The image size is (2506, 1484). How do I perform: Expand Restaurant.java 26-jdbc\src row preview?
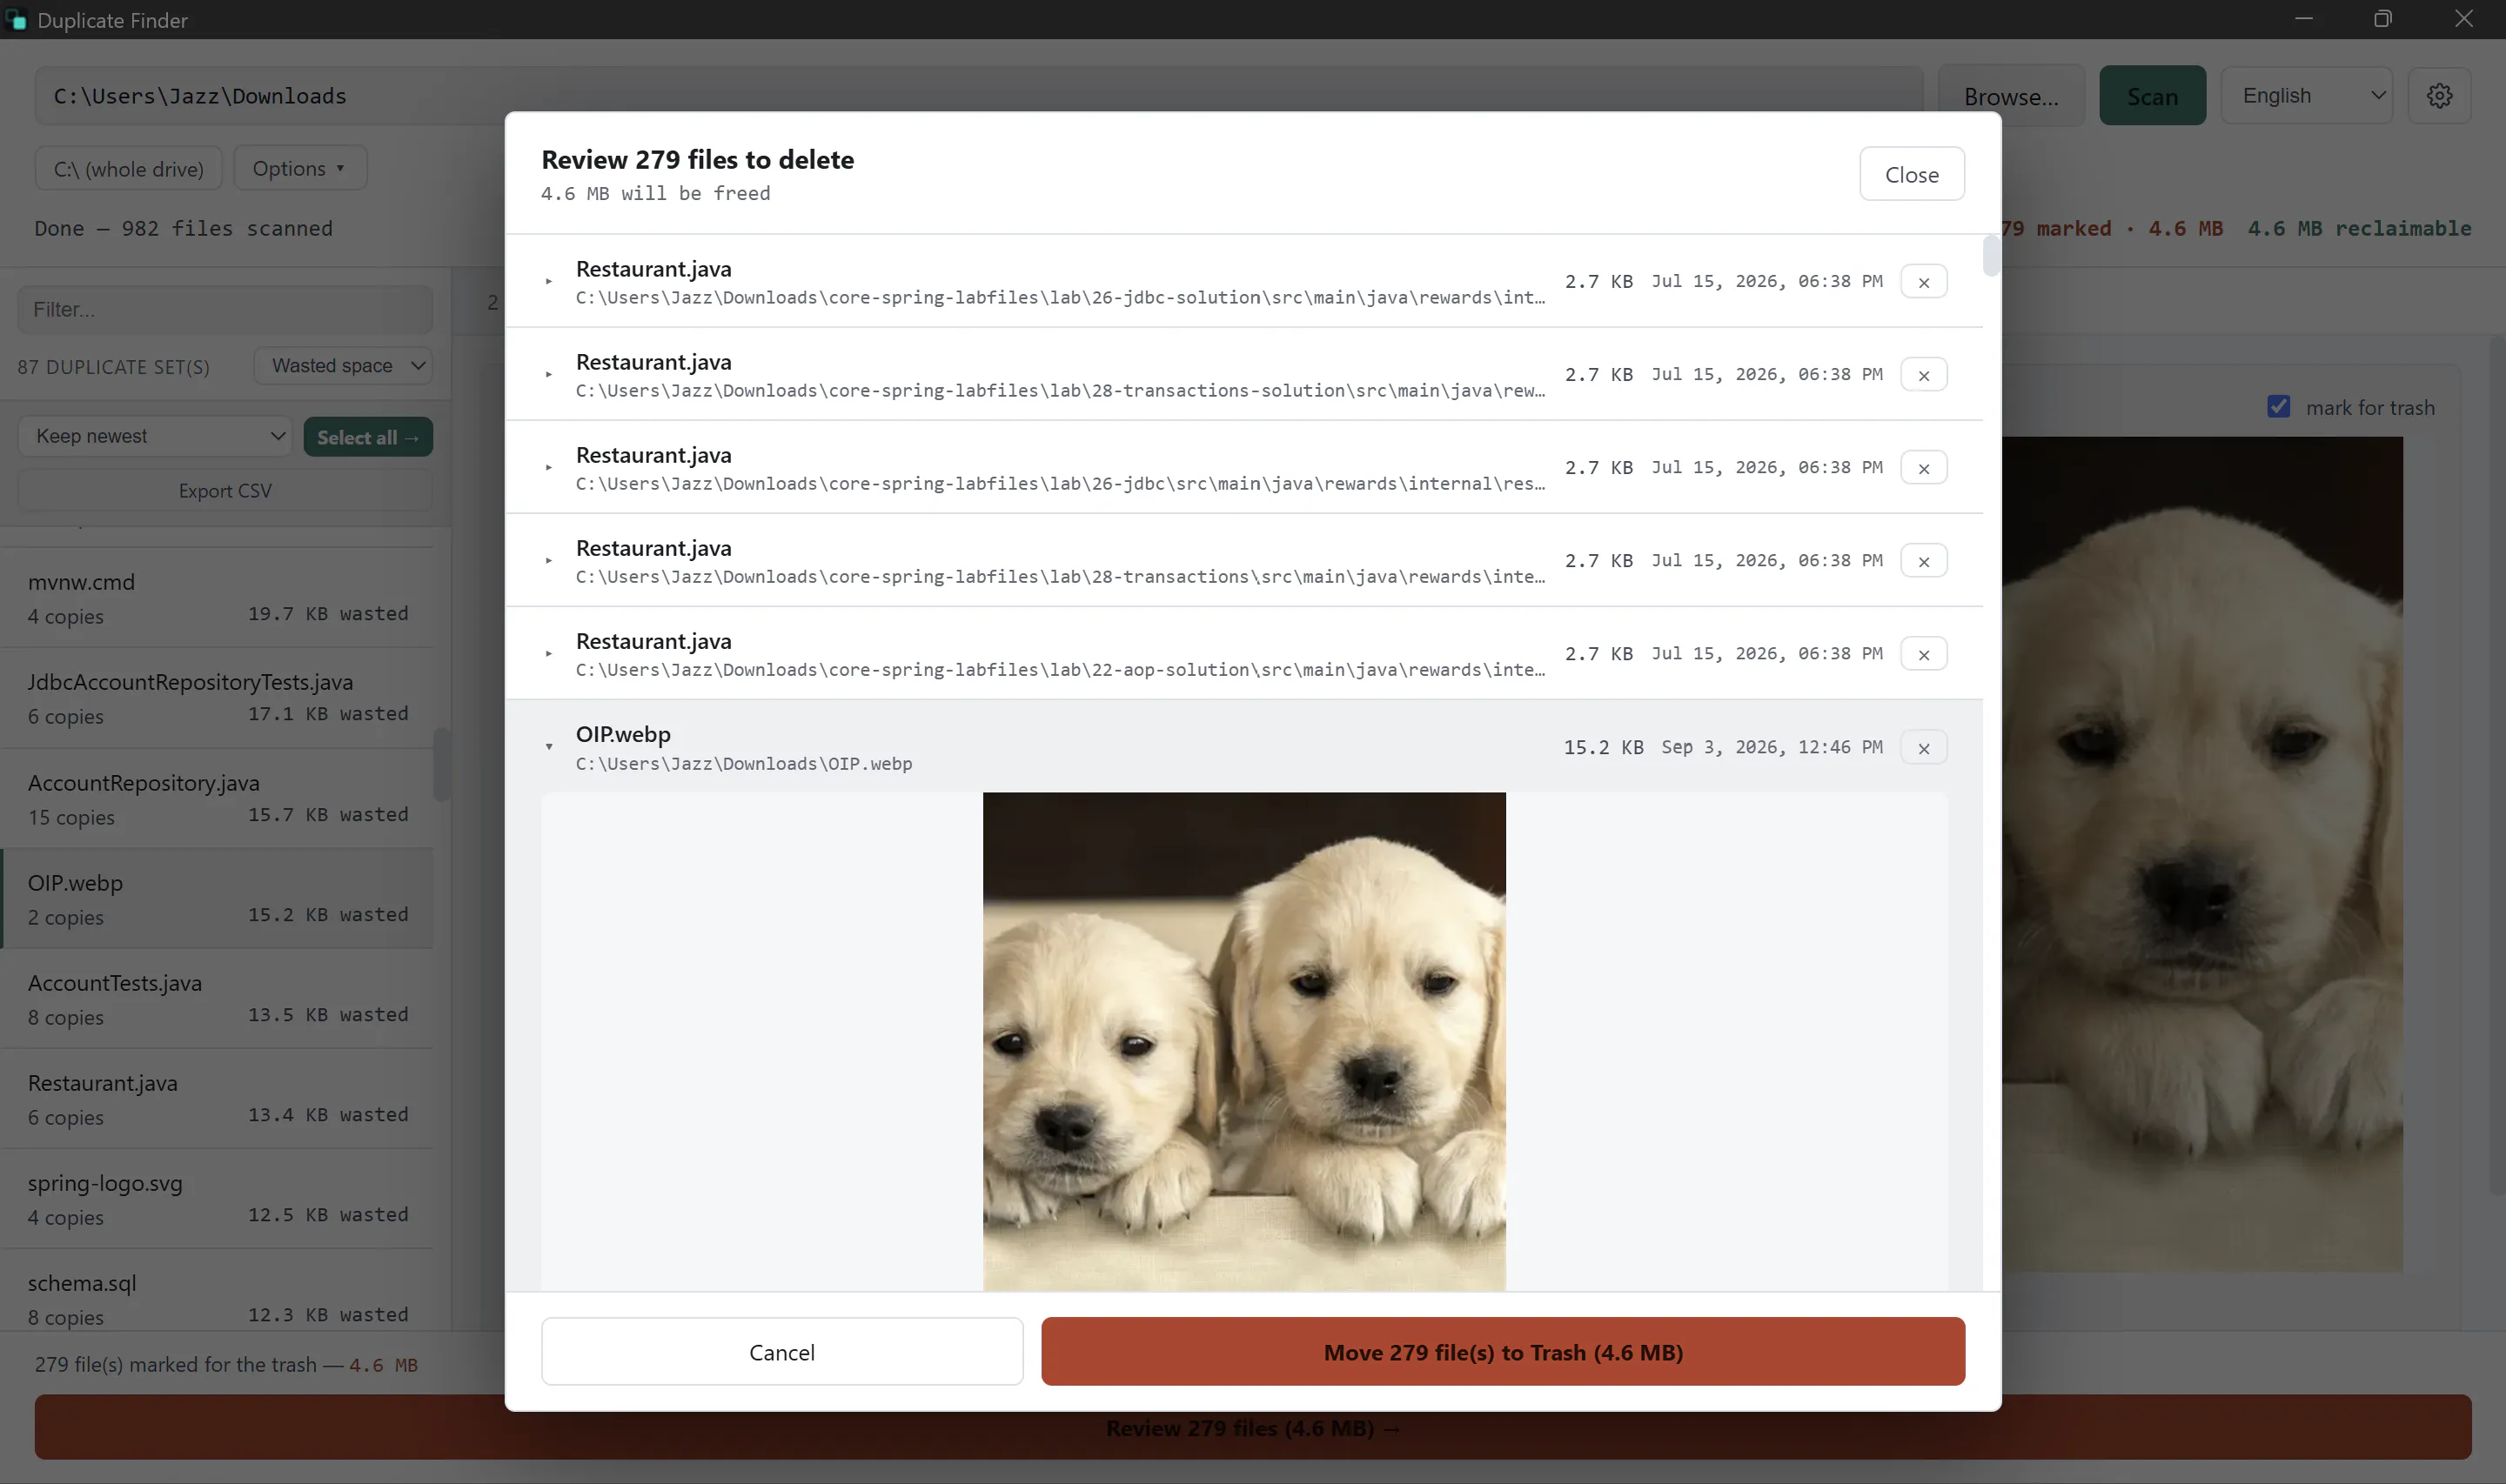pos(548,468)
